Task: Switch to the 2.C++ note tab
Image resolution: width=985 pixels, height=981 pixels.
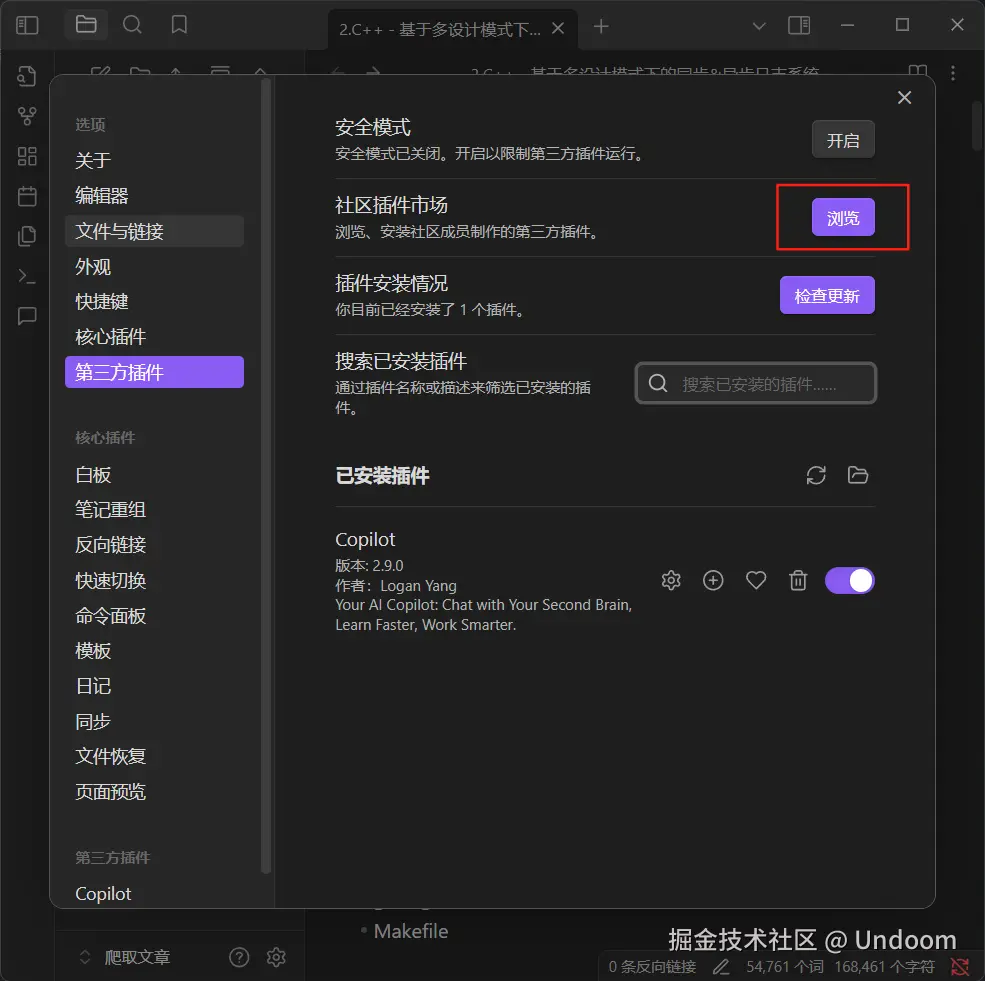Action: click(440, 29)
